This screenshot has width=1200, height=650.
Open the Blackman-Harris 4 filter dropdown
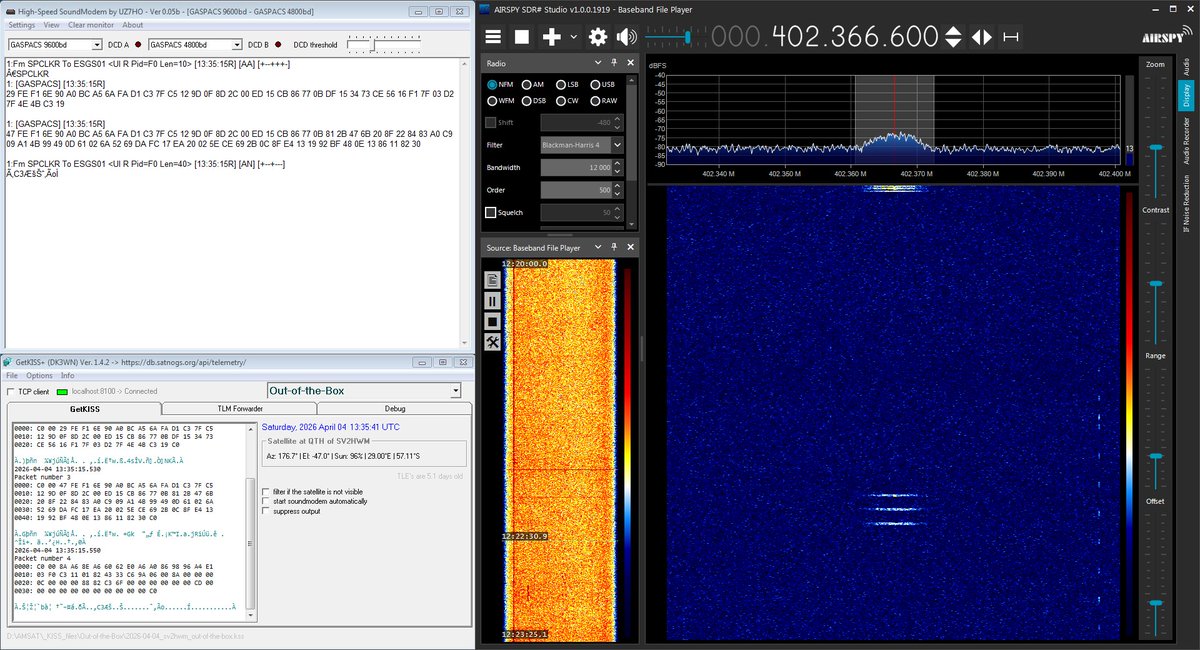pos(617,144)
